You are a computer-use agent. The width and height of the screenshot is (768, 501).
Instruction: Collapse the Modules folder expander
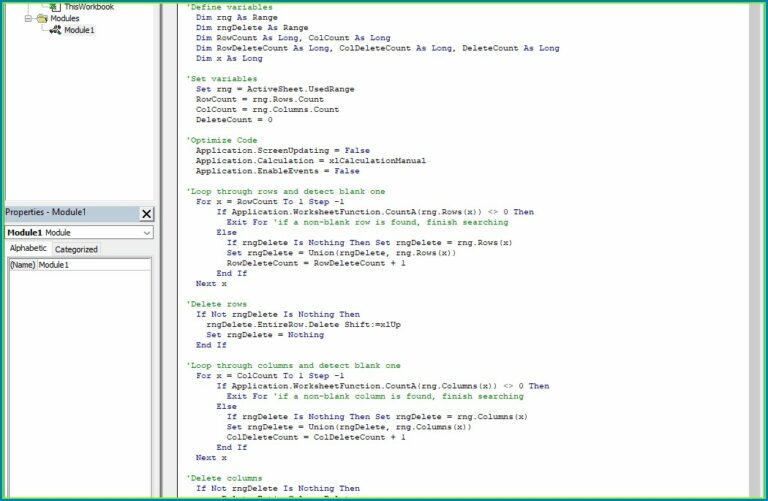point(28,19)
